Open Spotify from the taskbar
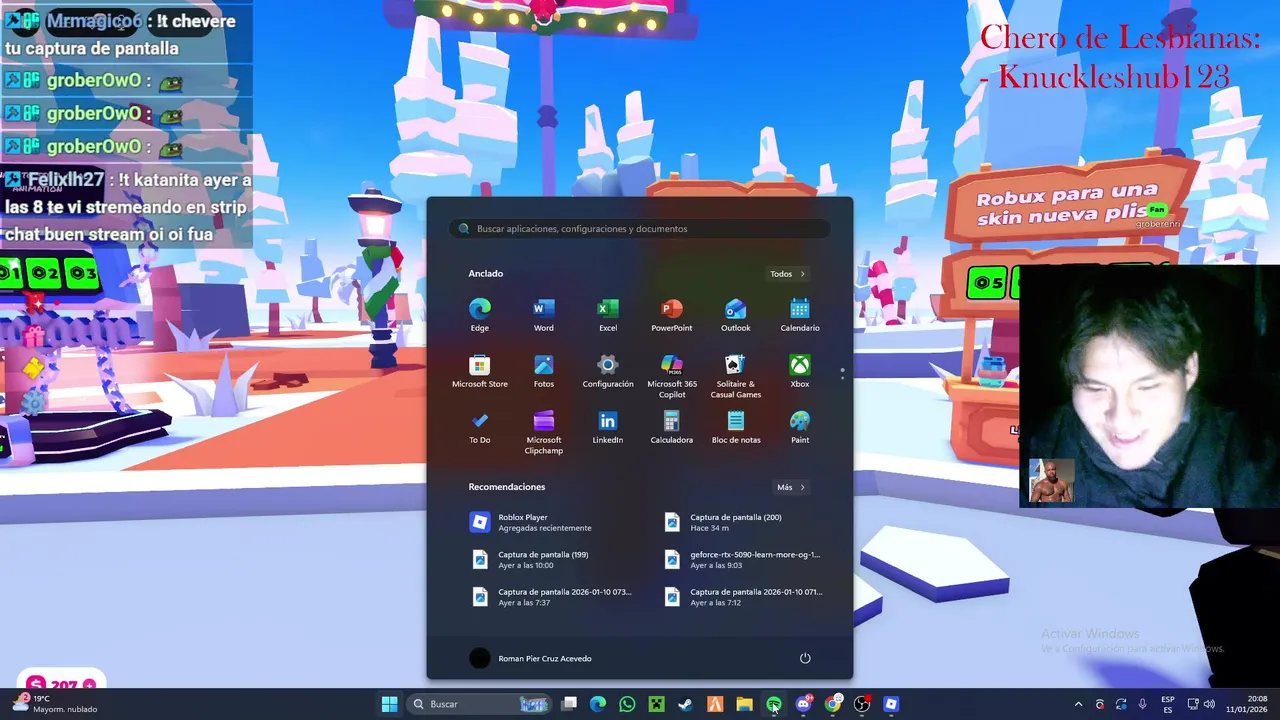 (774, 704)
